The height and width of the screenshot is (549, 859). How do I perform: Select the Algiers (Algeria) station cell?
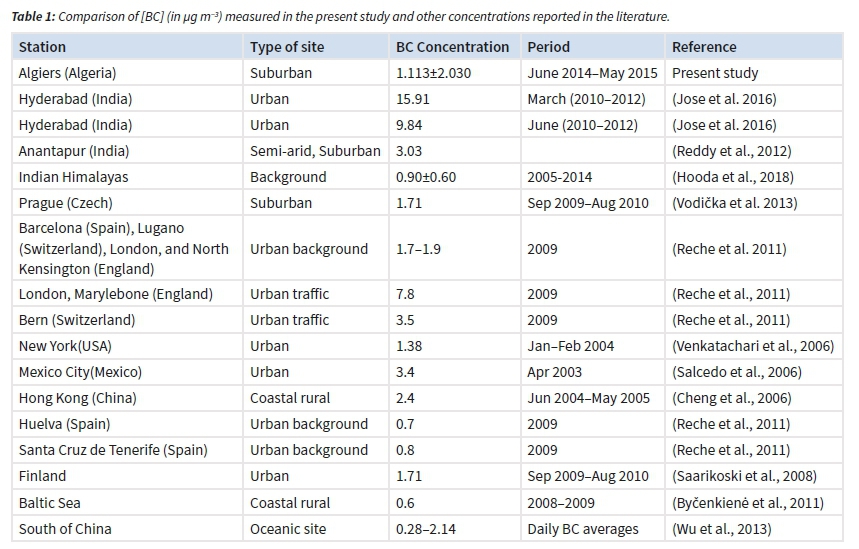68,73
